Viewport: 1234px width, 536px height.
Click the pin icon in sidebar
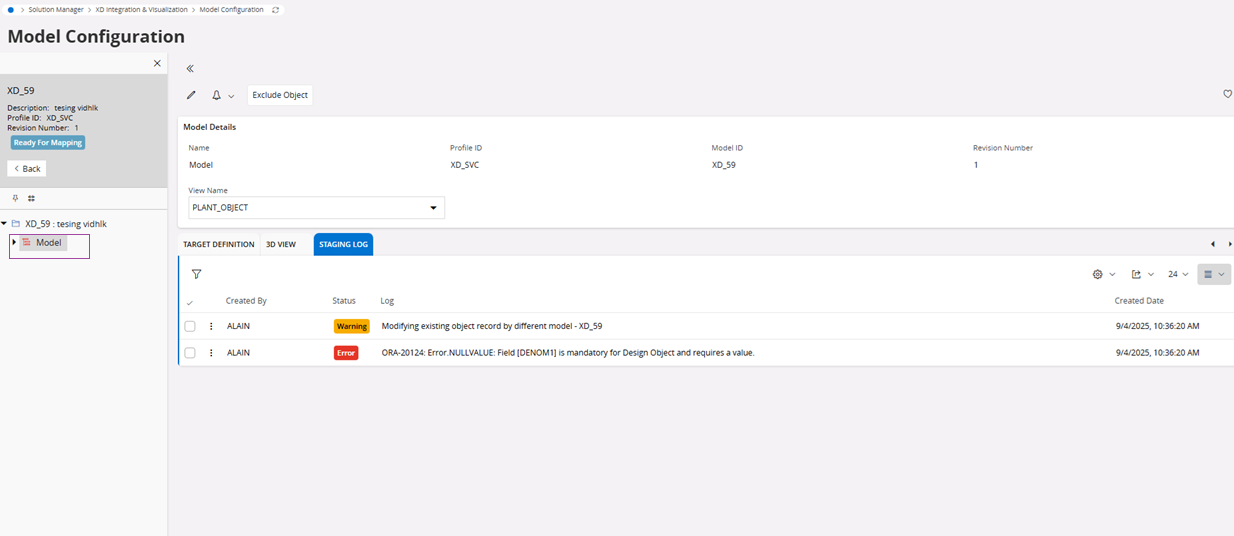(x=15, y=198)
